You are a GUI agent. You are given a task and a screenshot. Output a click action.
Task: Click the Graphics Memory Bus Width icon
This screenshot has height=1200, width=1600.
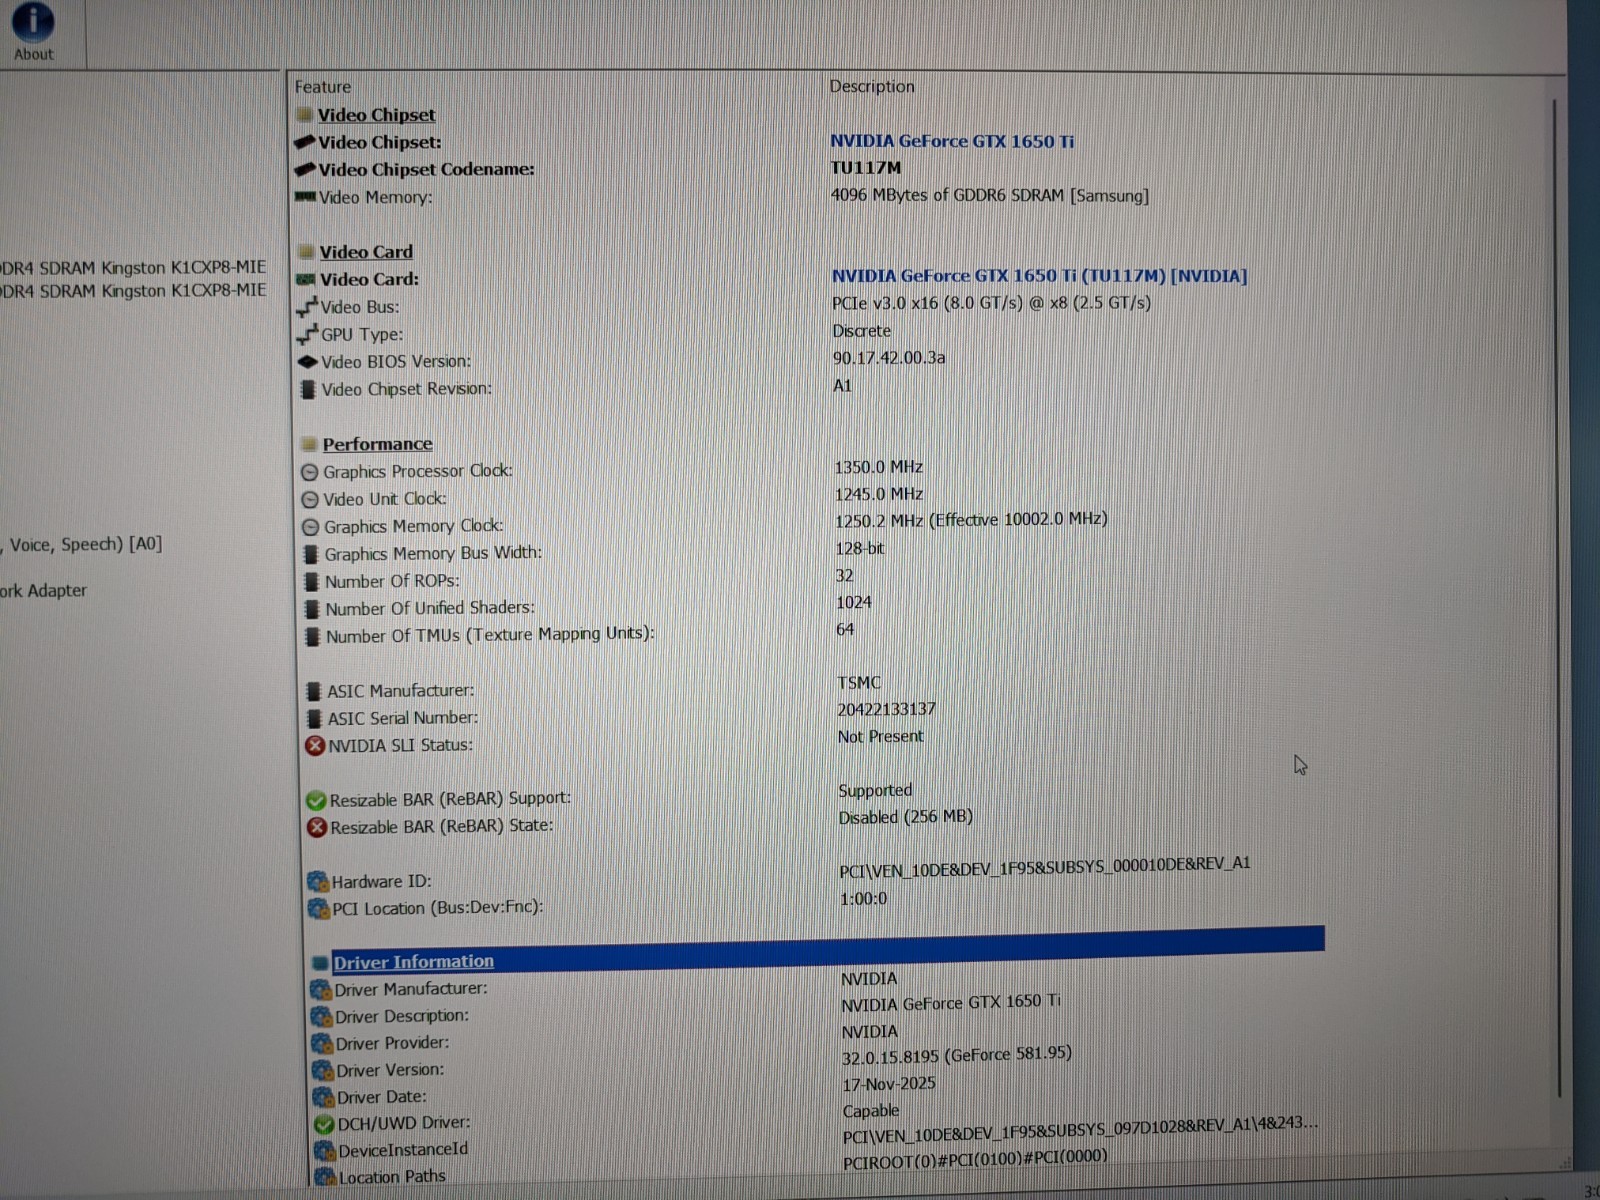(x=312, y=554)
